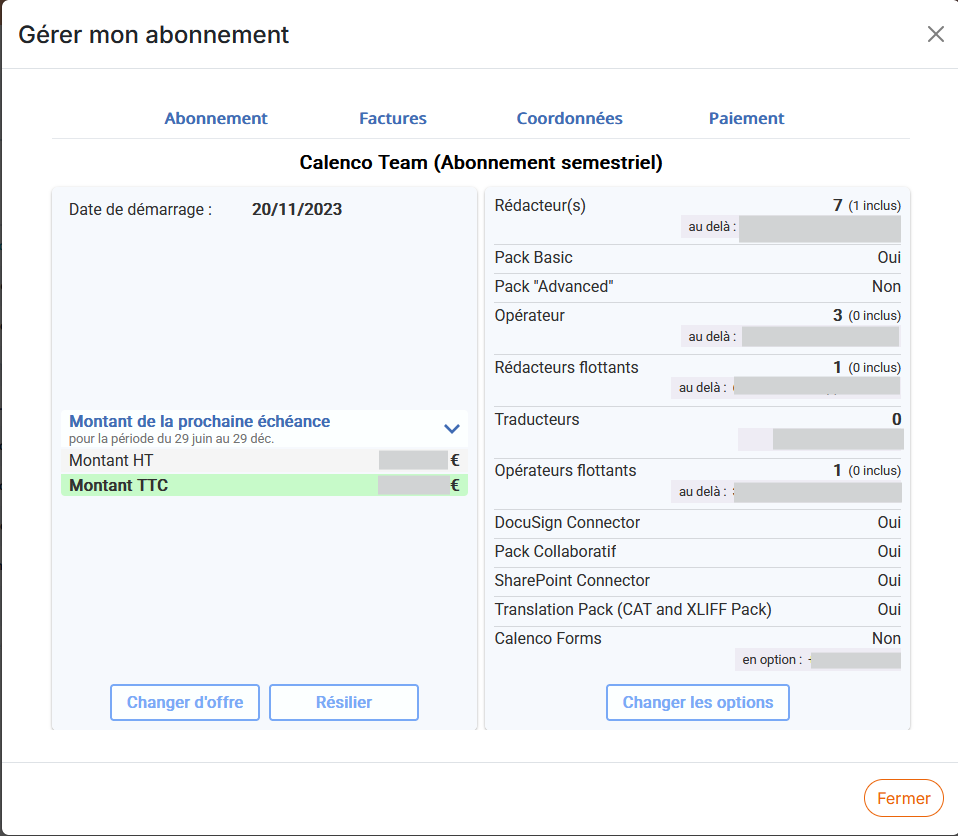Viewport: 958px width, 836px height.
Task: Click the 'Montant de la prochaine échéance' heading
Action: pyautogui.click(x=199, y=421)
